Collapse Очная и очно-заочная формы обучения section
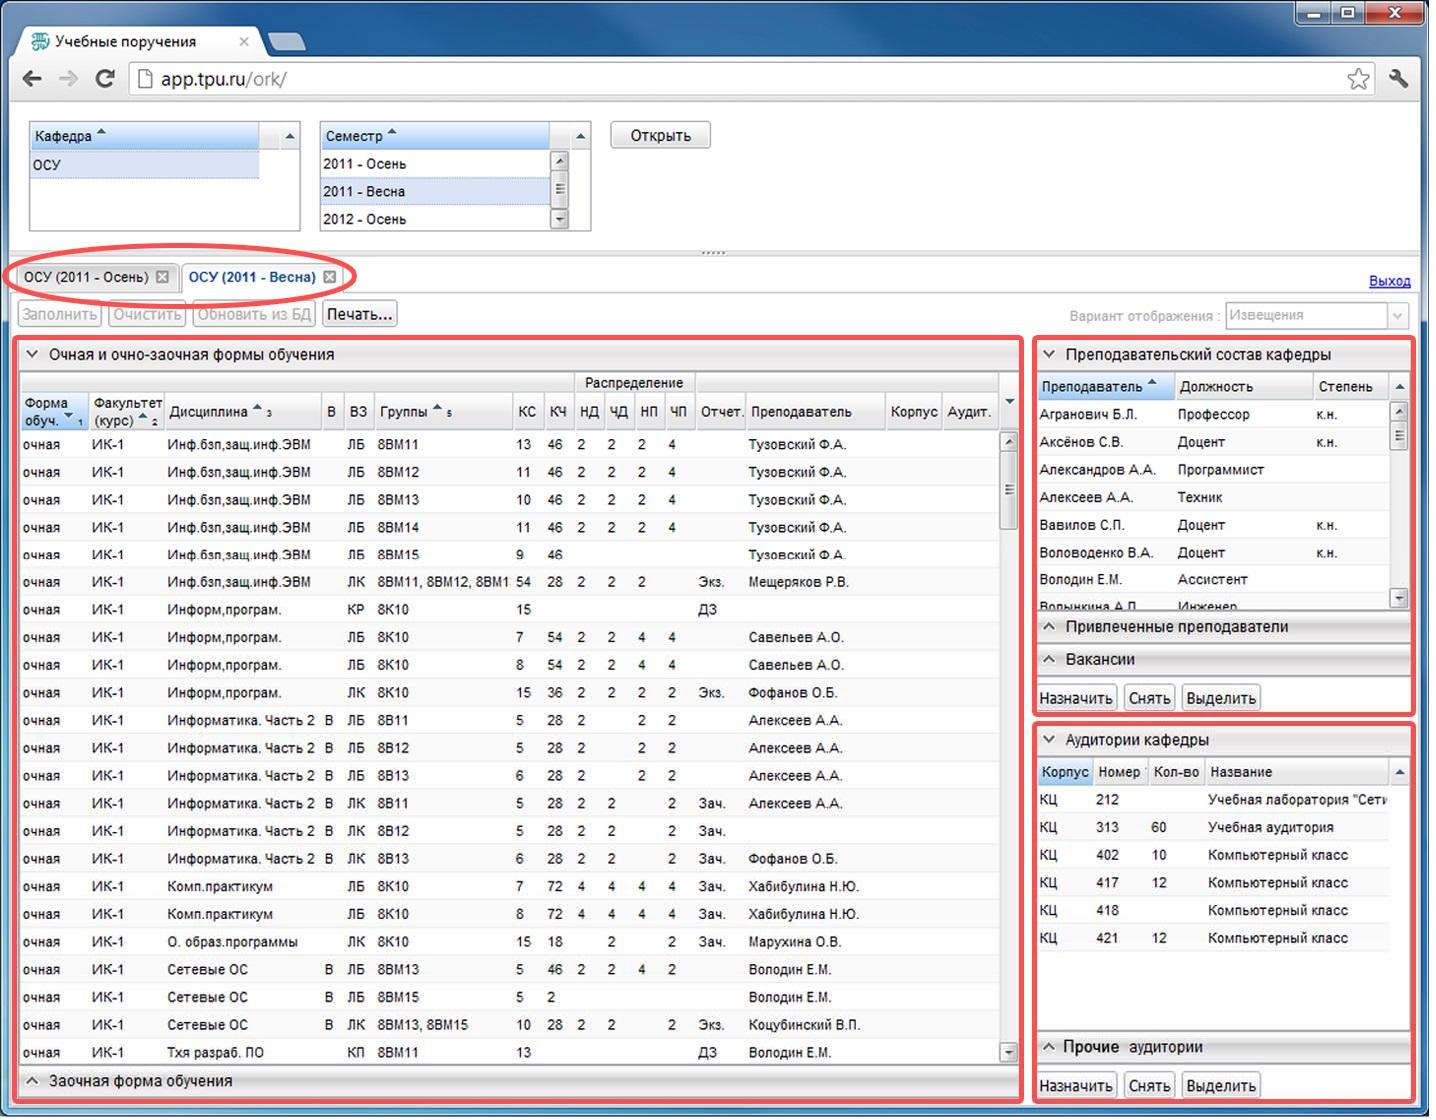This screenshot has height=1120, width=1436. (x=32, y=354)
